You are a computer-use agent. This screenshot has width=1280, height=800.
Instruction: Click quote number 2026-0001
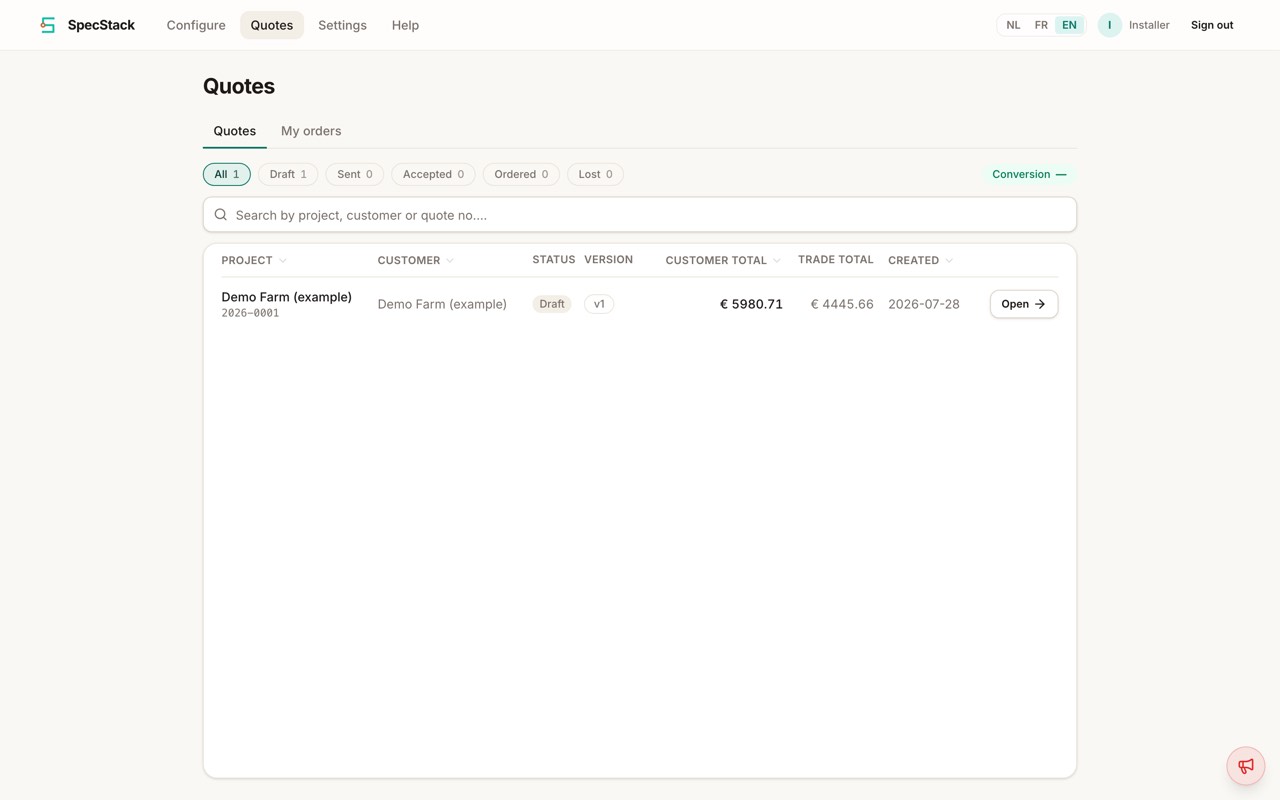(250, 313)
